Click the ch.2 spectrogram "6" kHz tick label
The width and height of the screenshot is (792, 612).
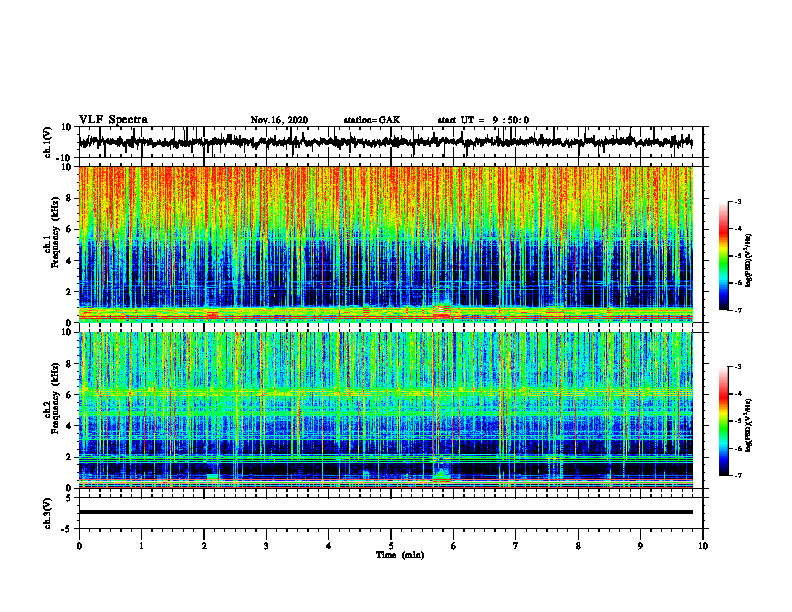69,395
